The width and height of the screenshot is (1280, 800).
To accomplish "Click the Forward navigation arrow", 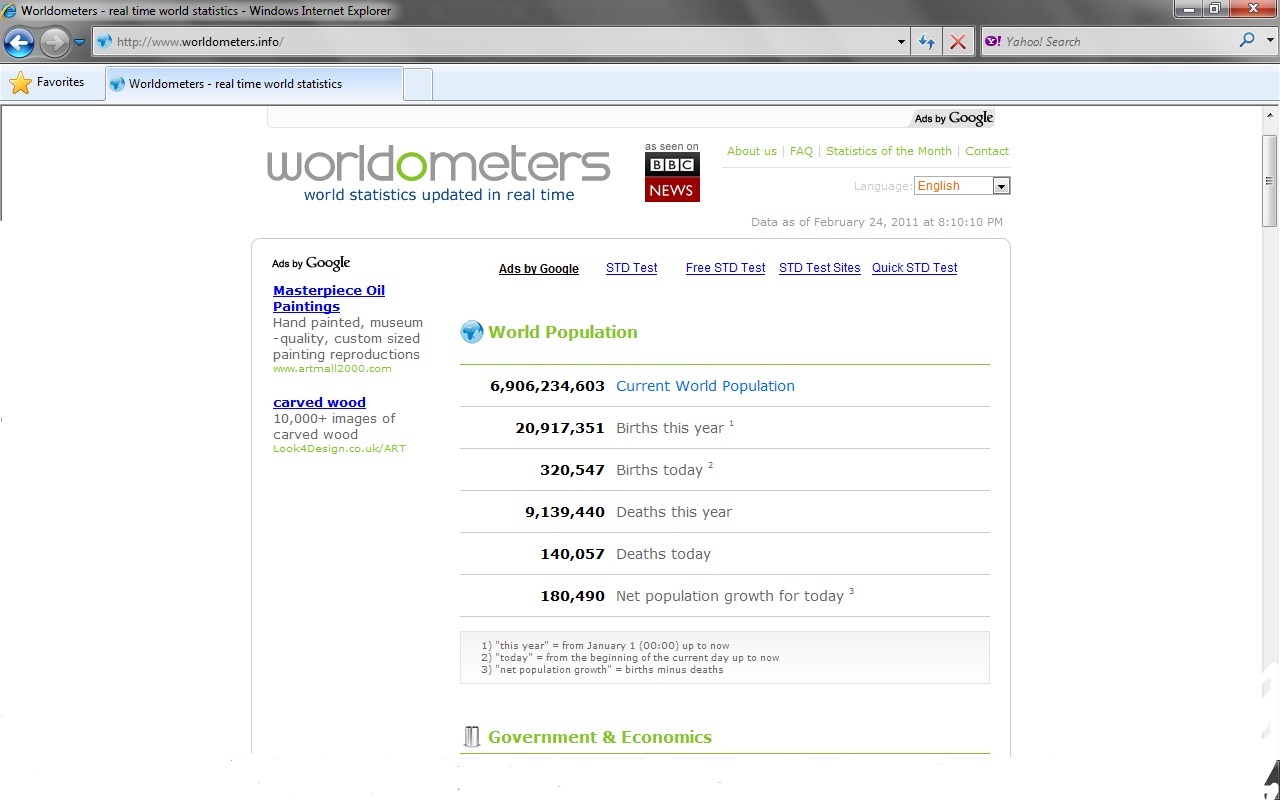I will click(x=54, y=42).
